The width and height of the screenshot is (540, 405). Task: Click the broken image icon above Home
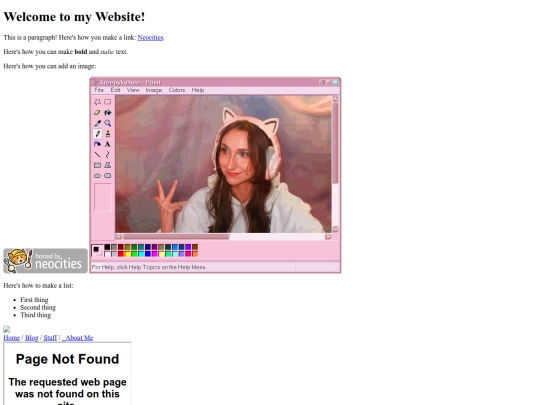tap(7, 329)
